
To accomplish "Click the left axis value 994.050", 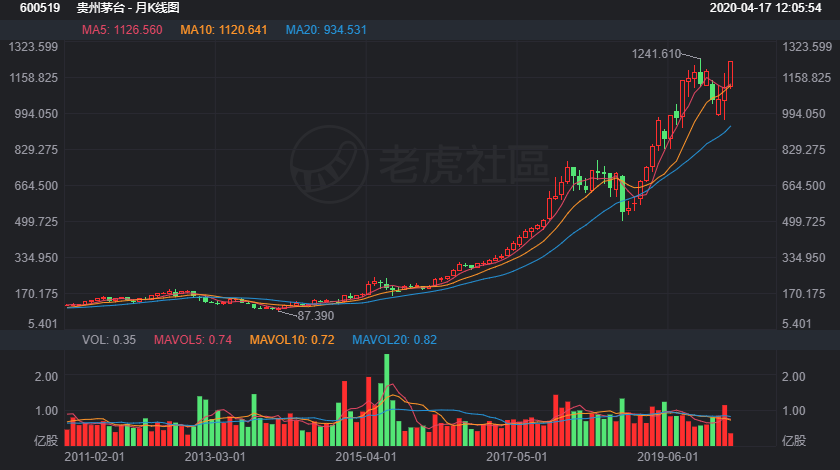I will coord(36,114).
